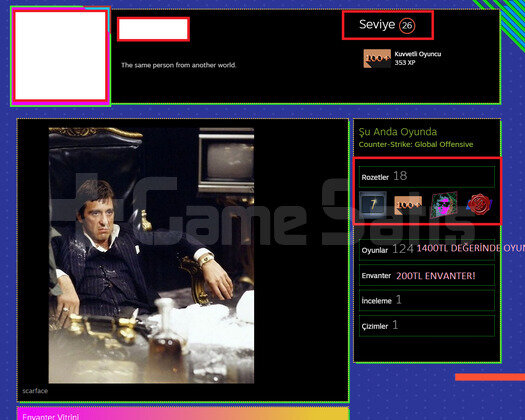The width and height of the screenshot is (525, 420).
Task: Open Counter-Strike: Global Offensive game link
Action: 416,144
